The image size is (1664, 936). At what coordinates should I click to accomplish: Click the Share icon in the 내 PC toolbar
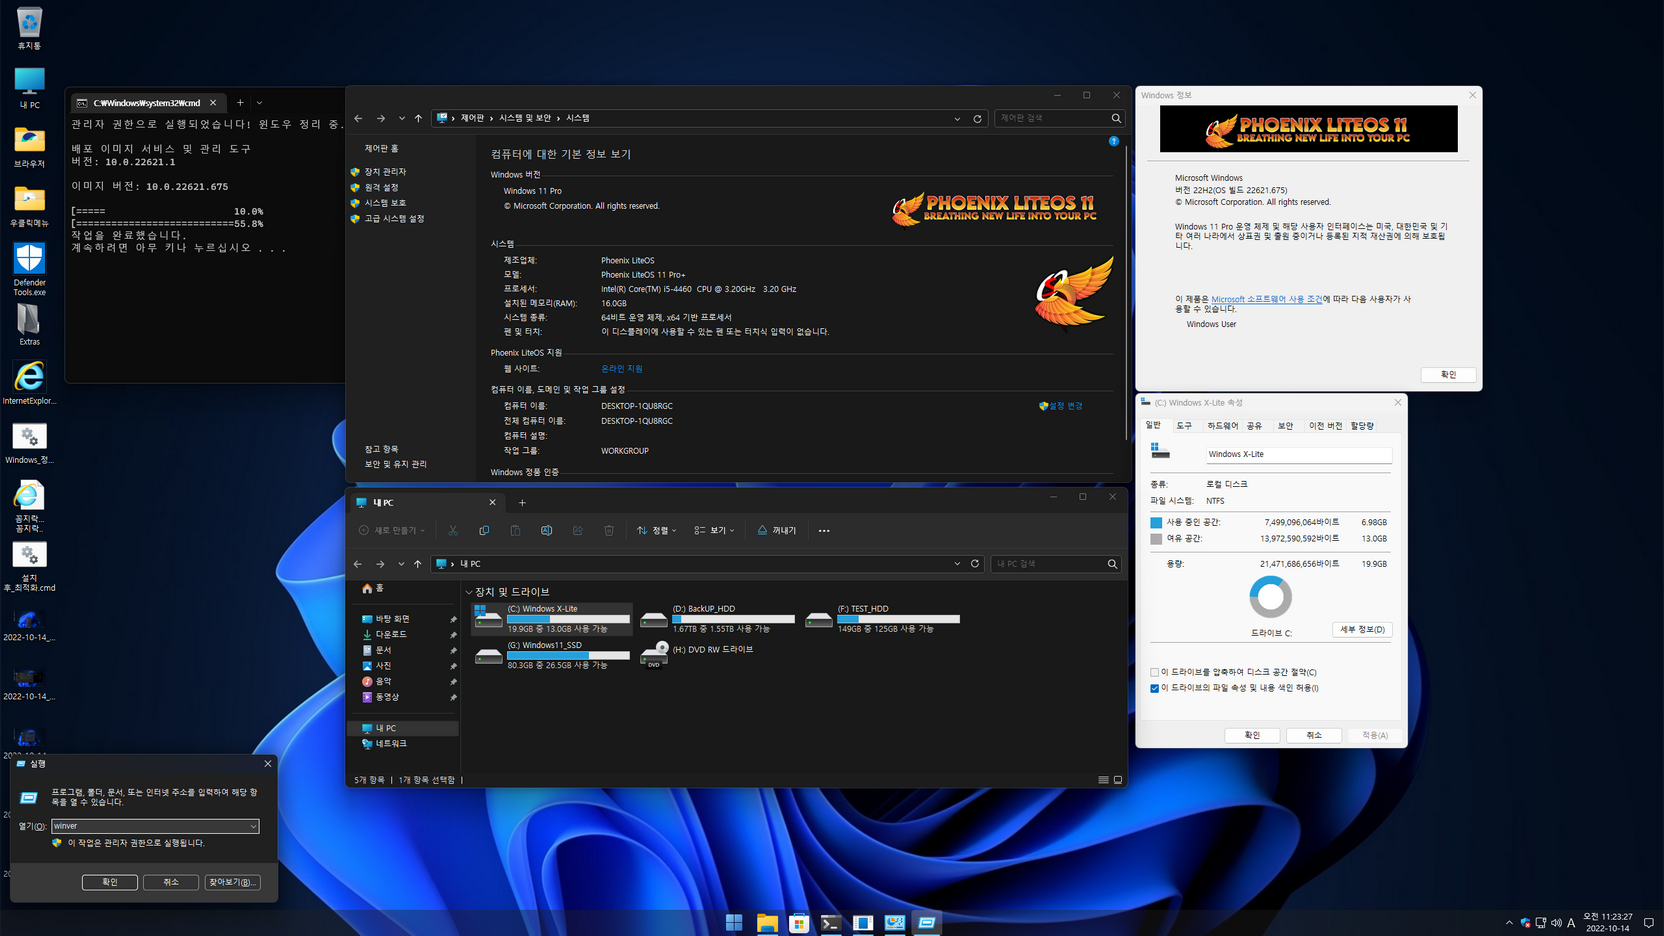click(578, 531)
